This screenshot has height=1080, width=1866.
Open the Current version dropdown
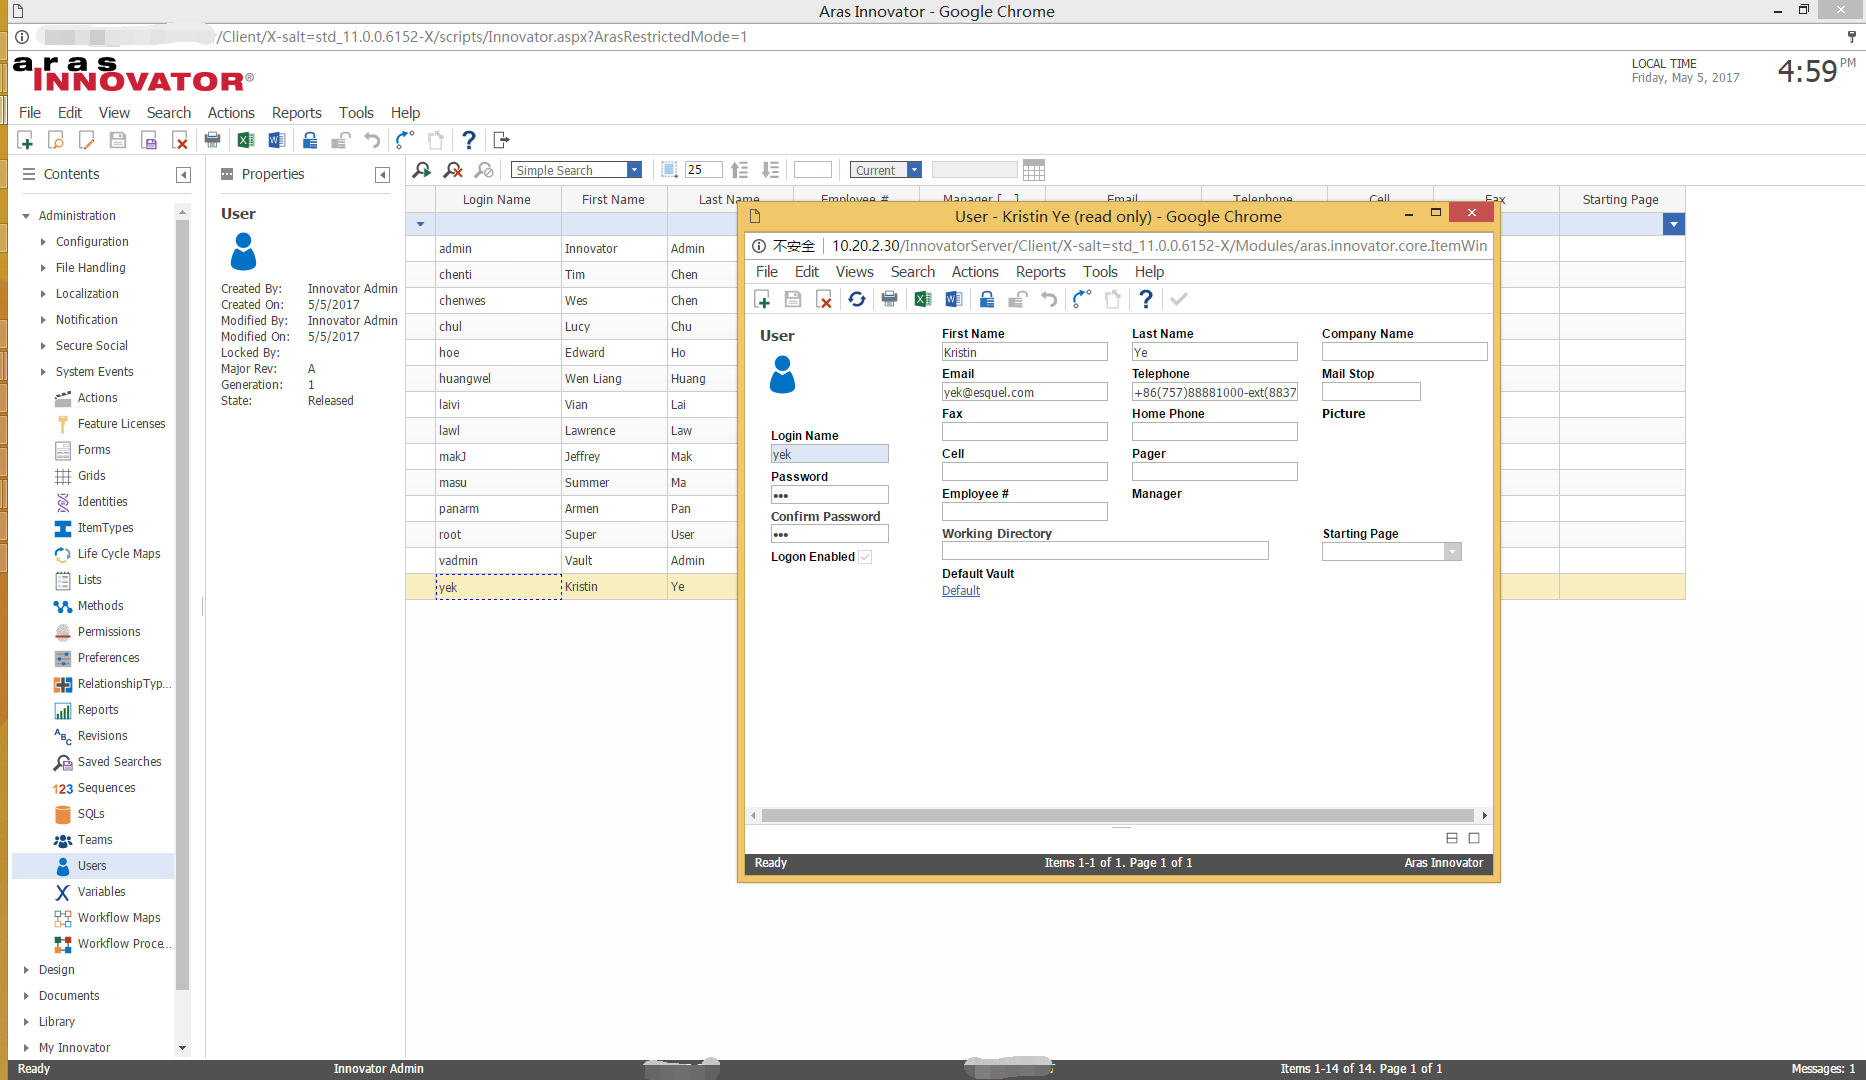[x=914, y=170]
